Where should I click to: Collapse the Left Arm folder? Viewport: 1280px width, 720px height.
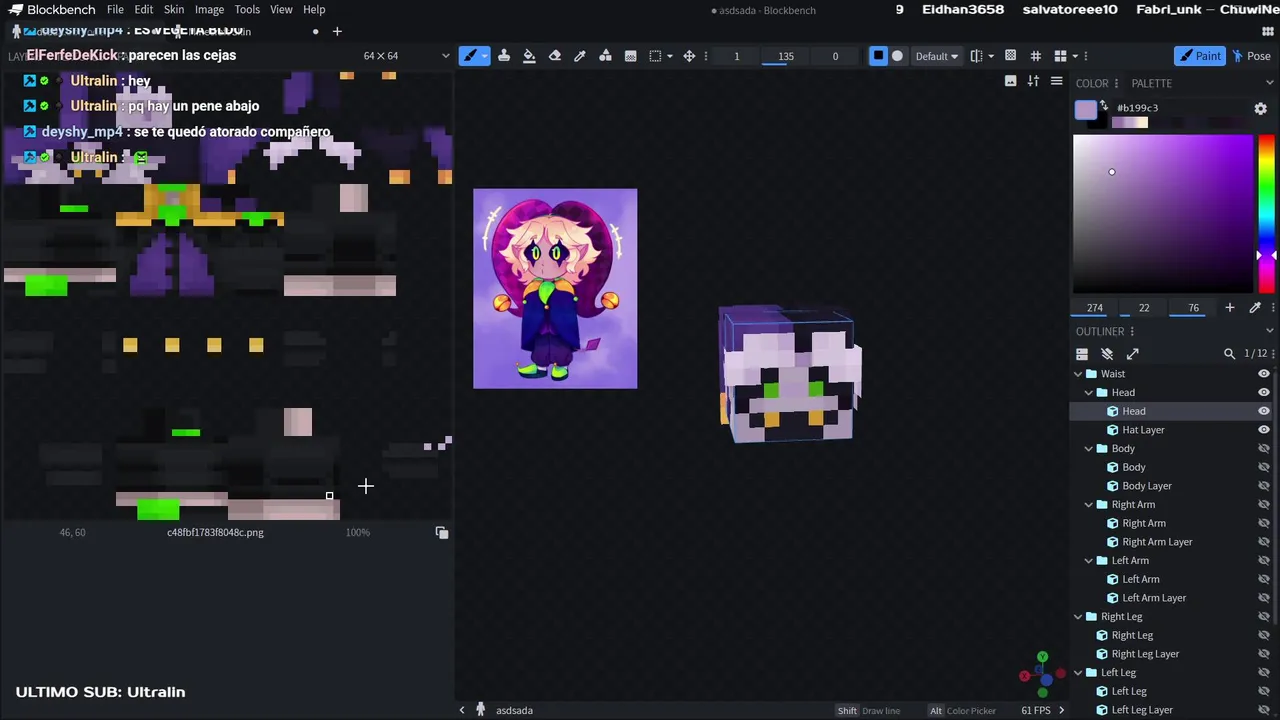click(x=1089, y=561)
